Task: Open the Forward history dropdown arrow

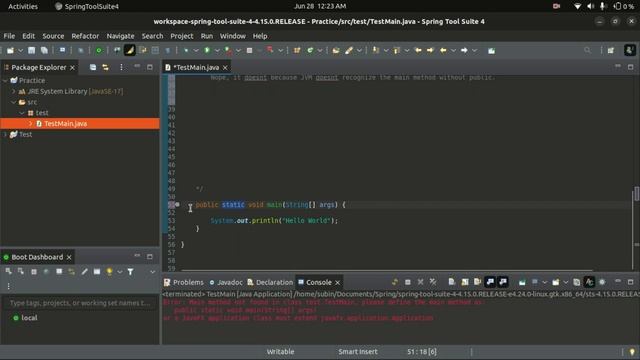Action: (474, 50)
